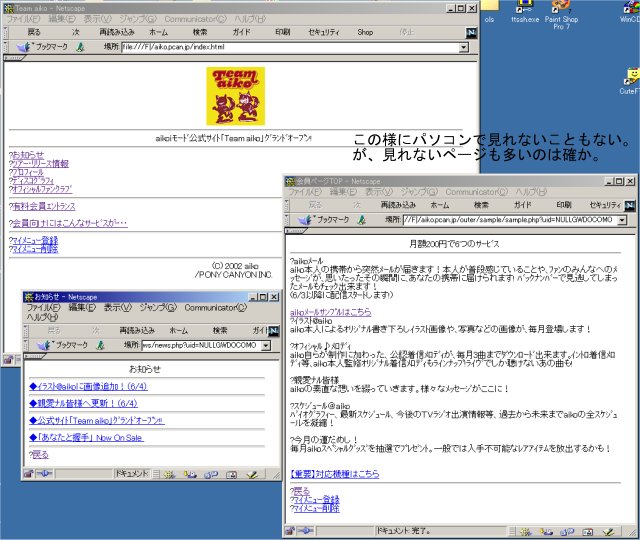Open Mailbox icon in 会員ページTOP status bar
The height and width of the screenshot is (540, 640).
(547, 531)
